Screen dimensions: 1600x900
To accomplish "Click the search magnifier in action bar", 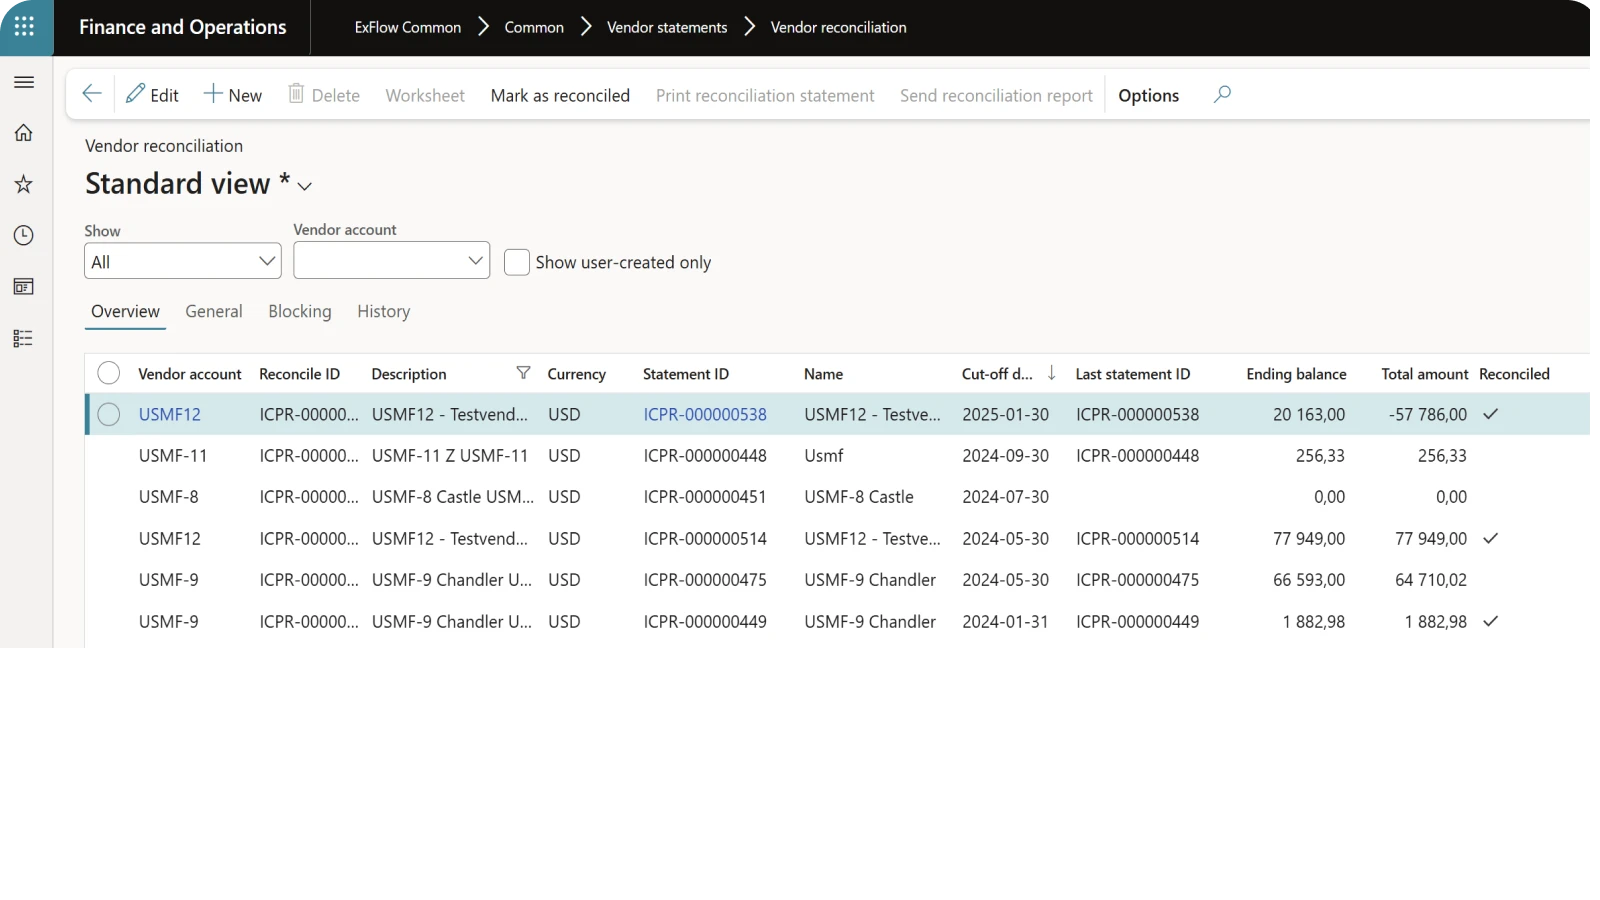I will [x=1222, y=94].
